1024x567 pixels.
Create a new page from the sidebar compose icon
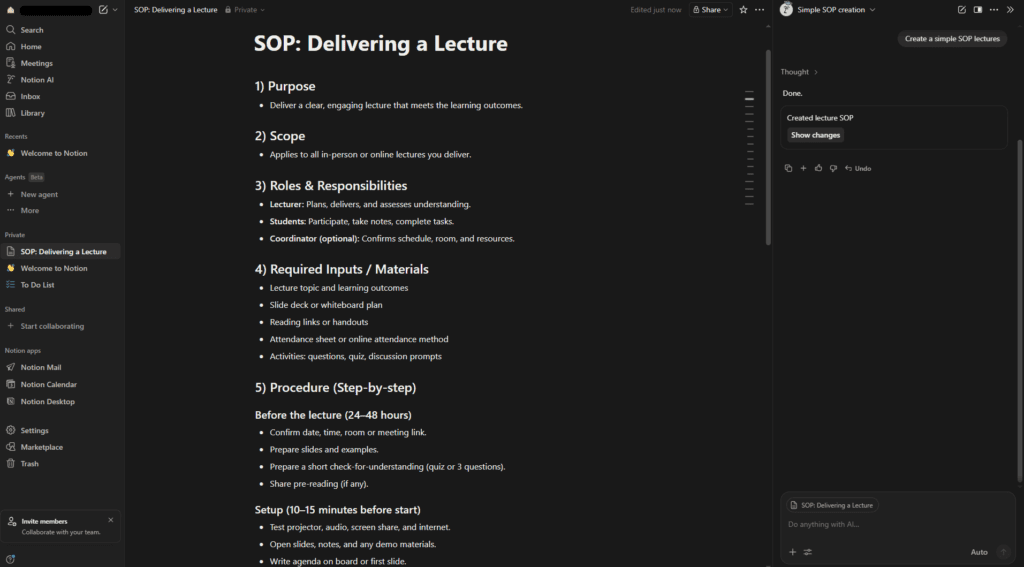[x=103, y=10]
